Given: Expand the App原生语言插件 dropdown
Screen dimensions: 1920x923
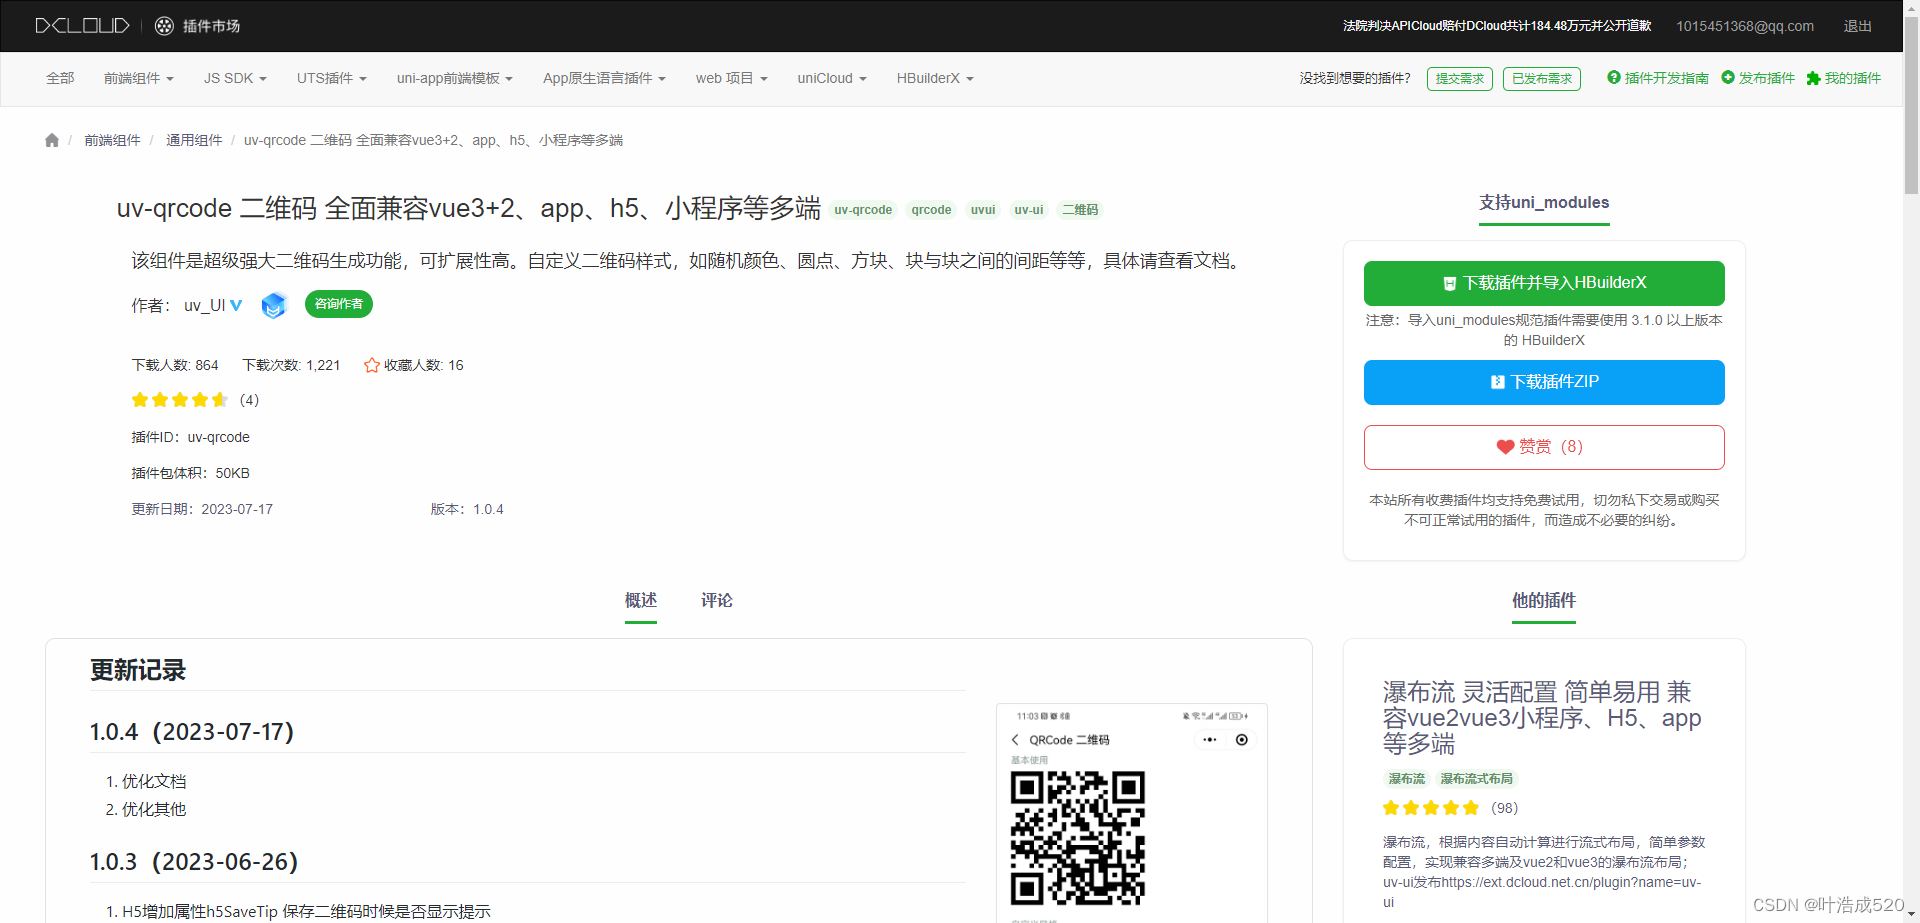Looking at the screenshot, I should 604,78.
